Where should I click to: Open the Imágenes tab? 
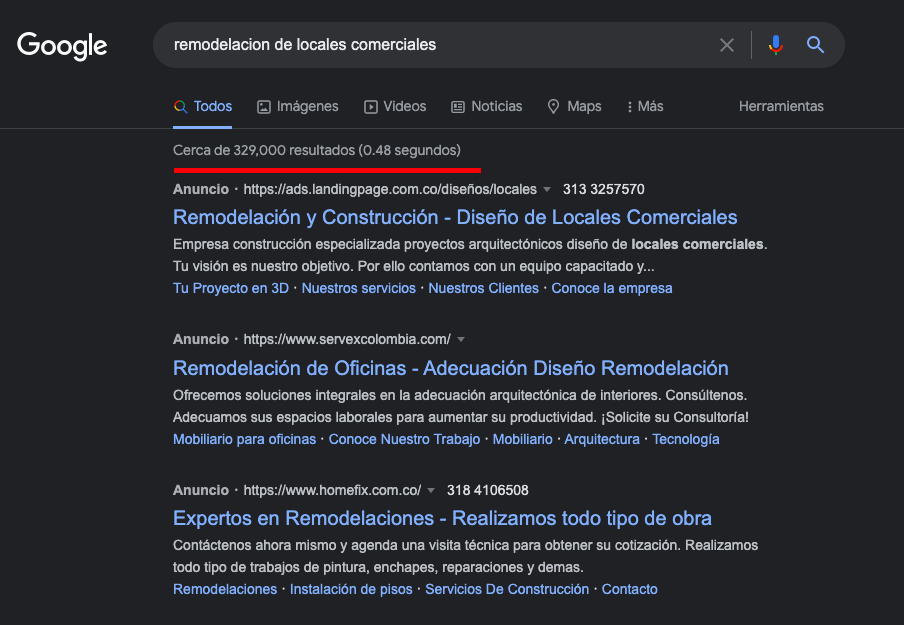click(297, 107)
